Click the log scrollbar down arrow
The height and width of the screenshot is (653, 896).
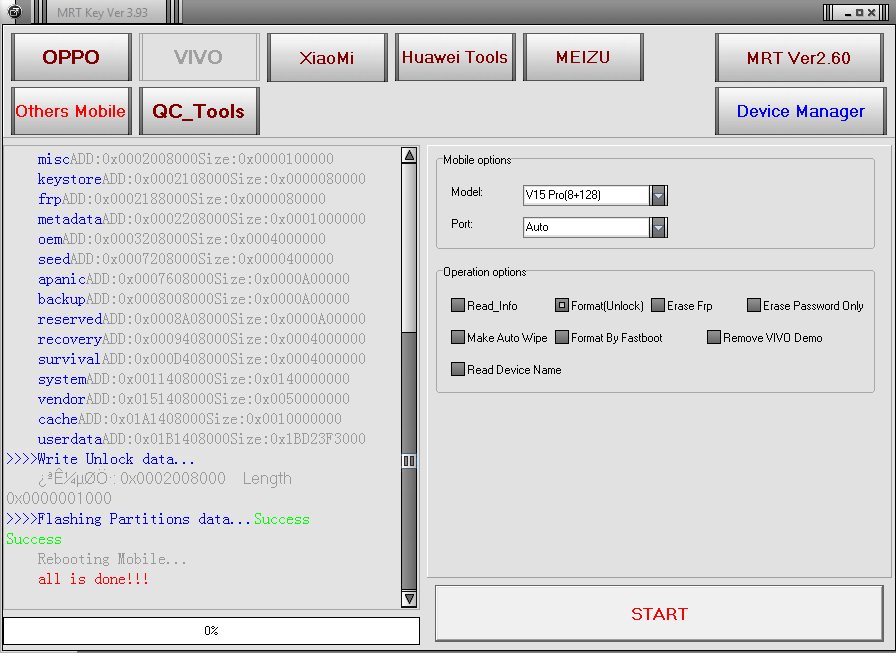[x=409, y=599]
